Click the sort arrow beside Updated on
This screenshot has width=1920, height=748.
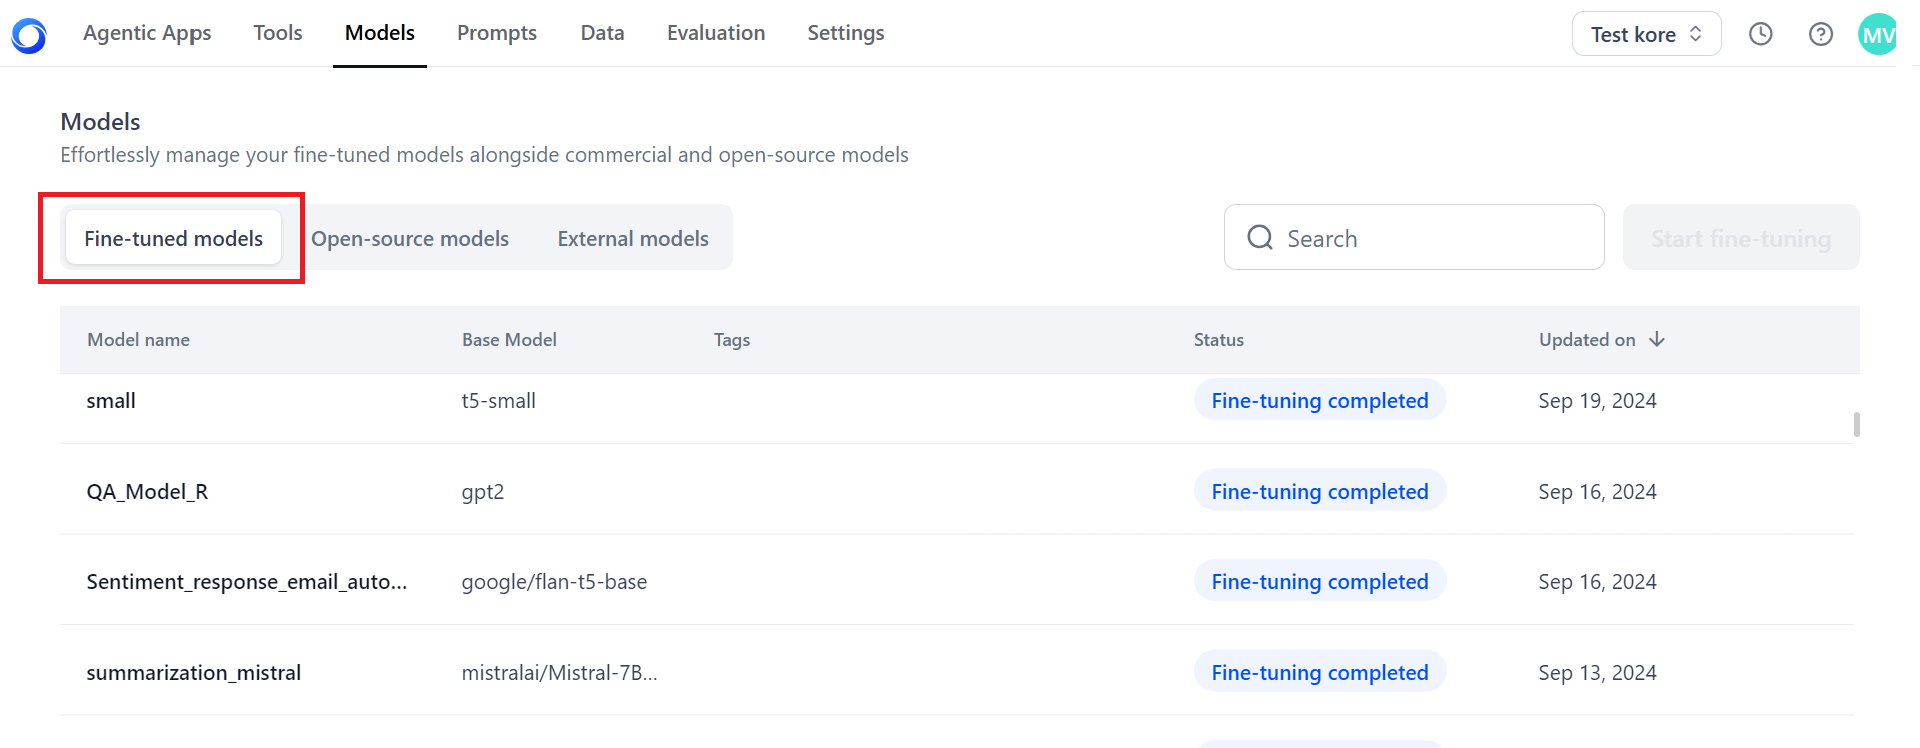1657,339
